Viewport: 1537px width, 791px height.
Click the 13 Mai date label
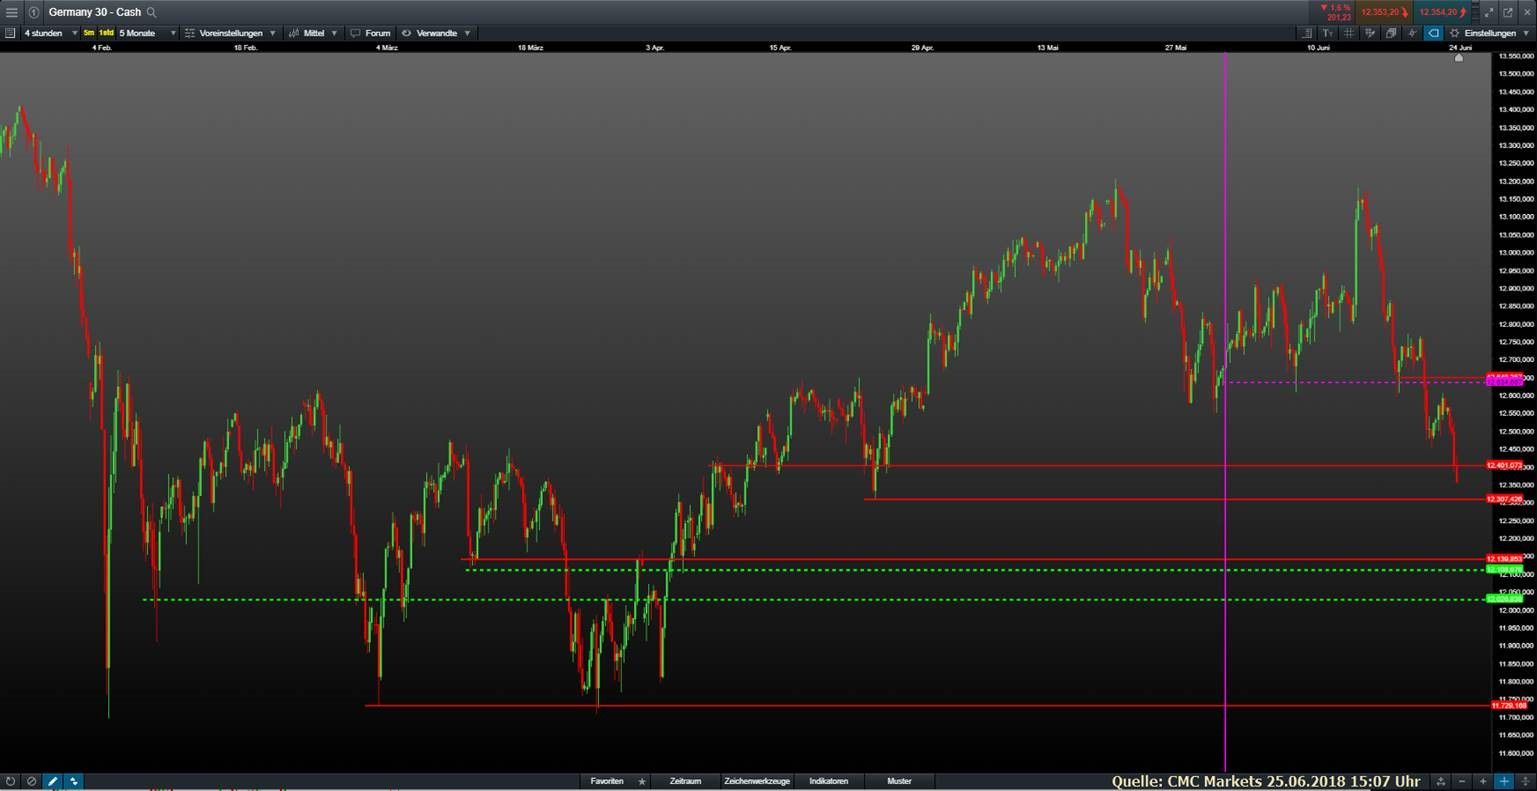(x=1047, y=47)
